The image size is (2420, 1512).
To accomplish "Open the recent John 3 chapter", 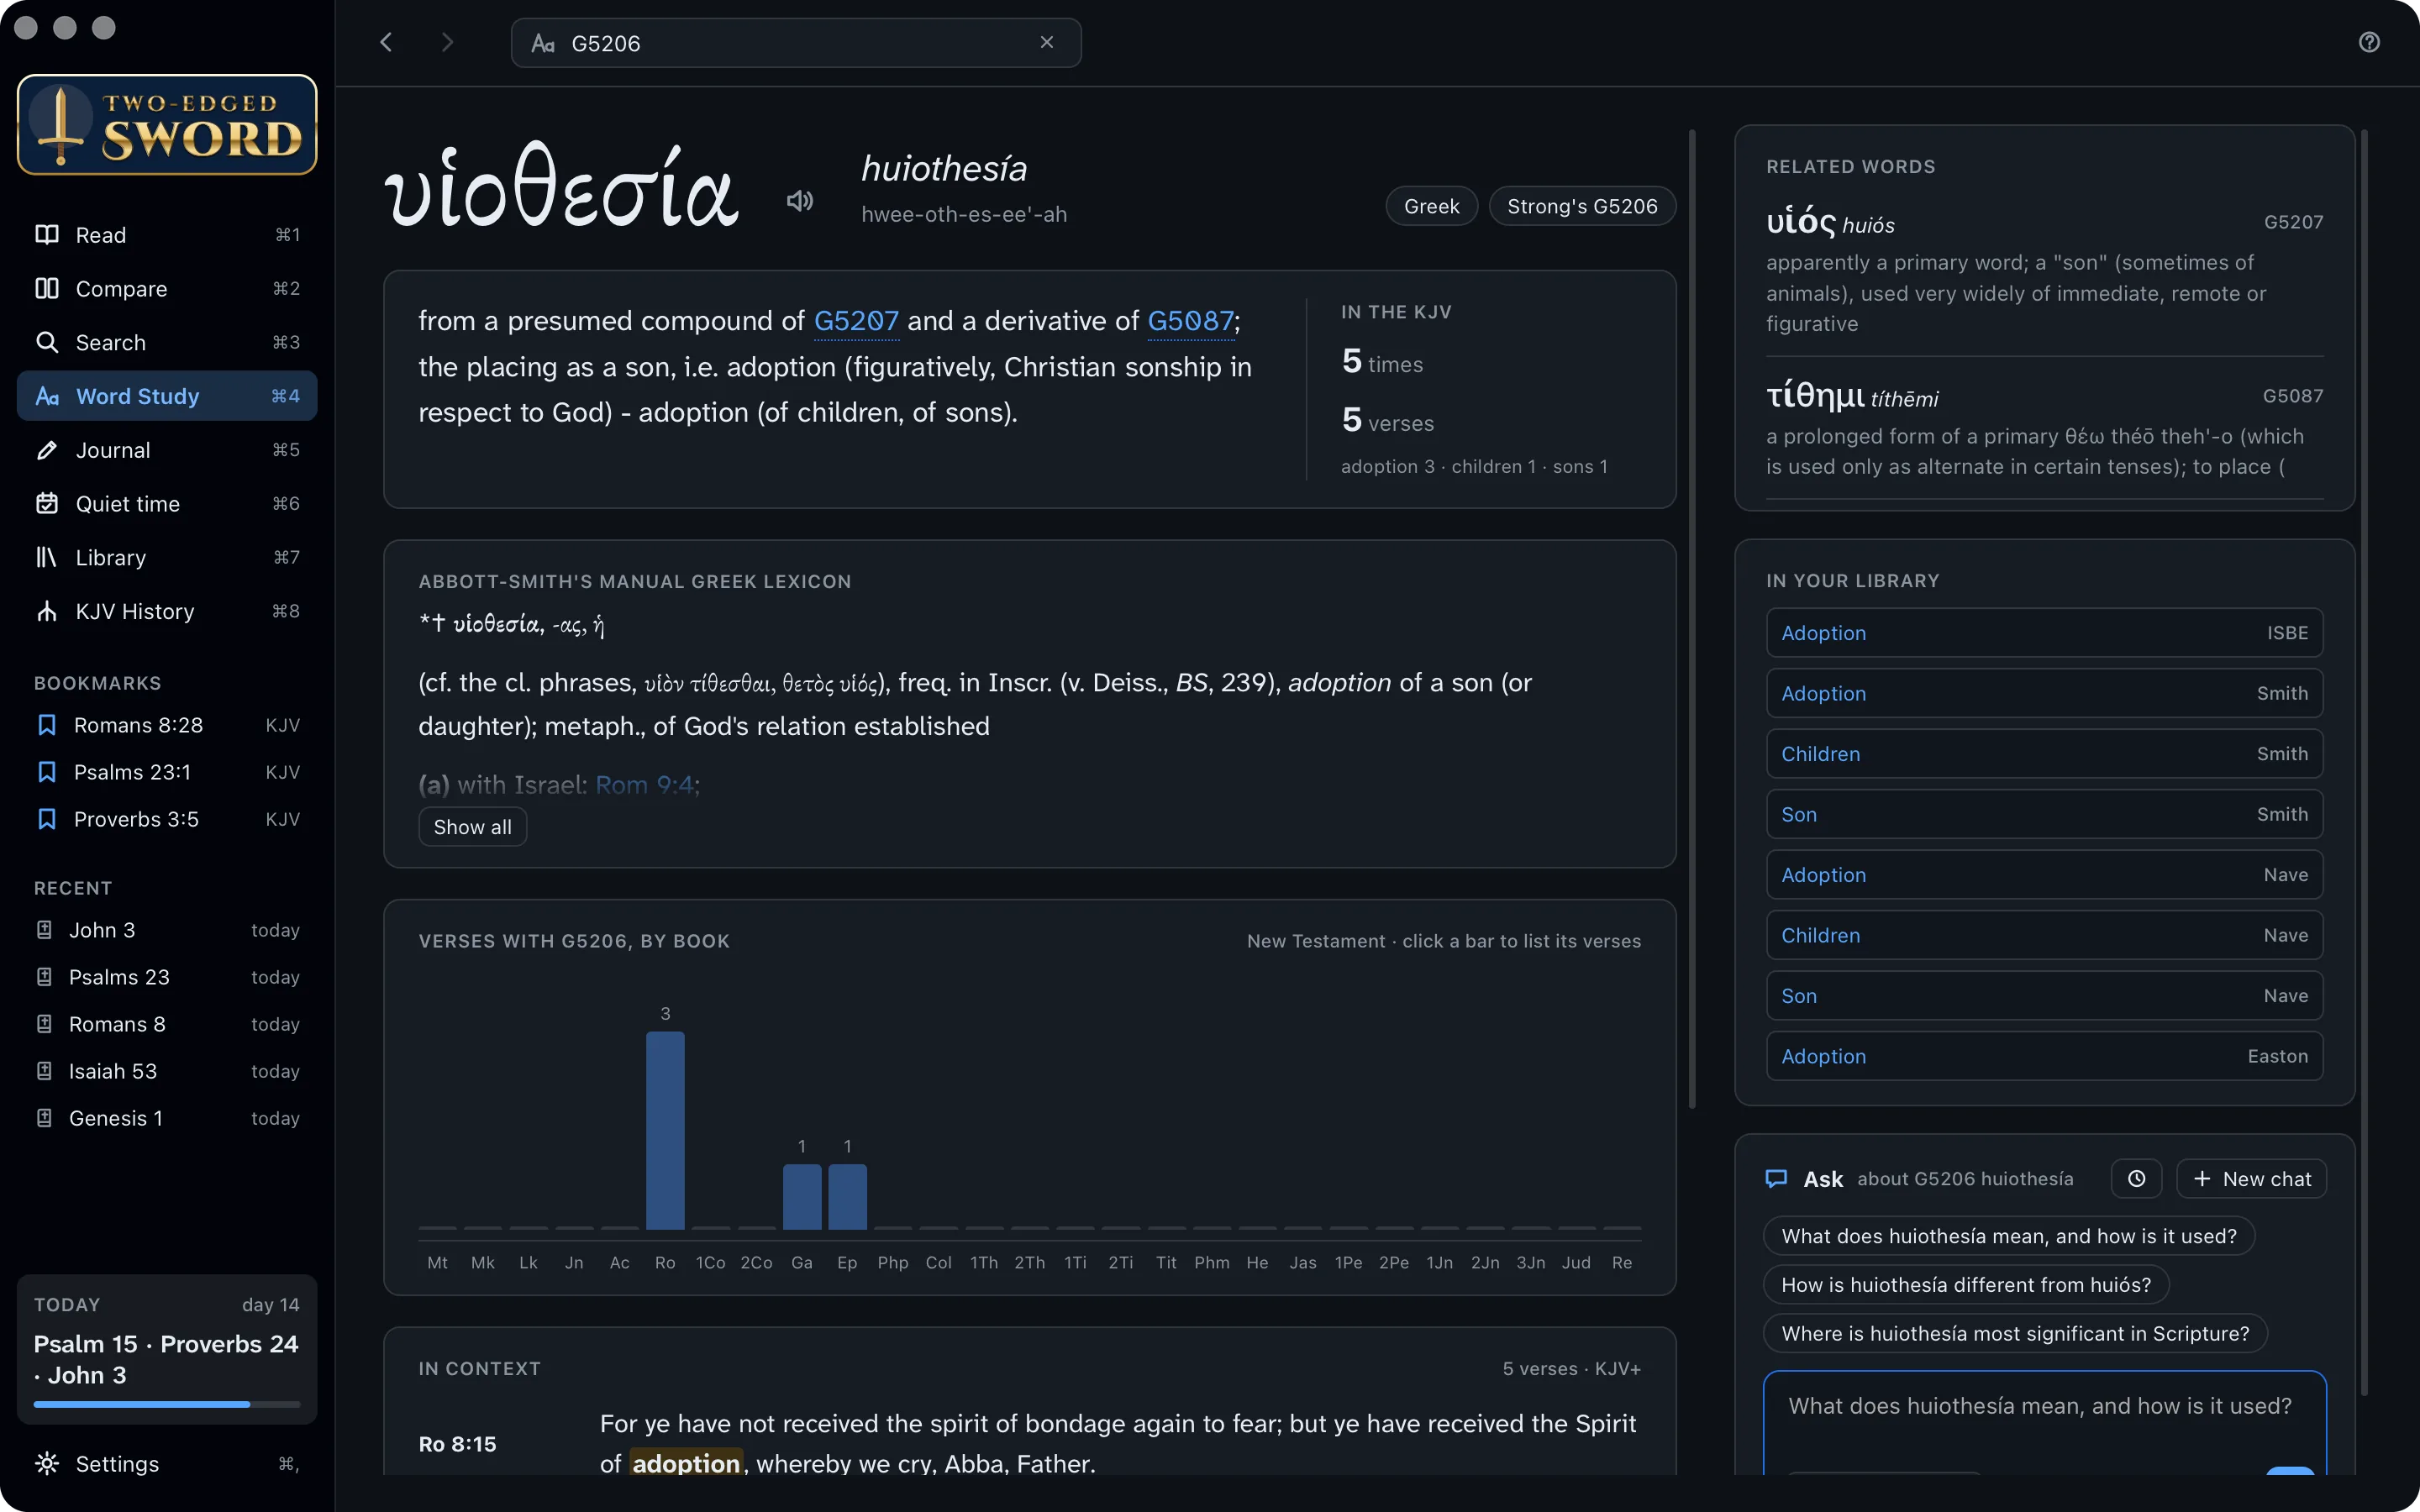I will [167, 930].
